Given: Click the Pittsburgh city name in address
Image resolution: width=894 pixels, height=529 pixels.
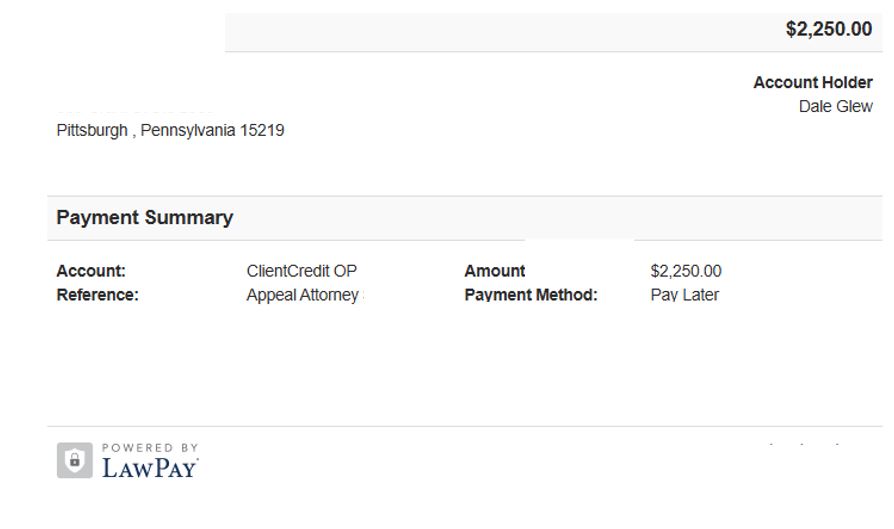Looking at the screenshot, I should coord(92,131).
